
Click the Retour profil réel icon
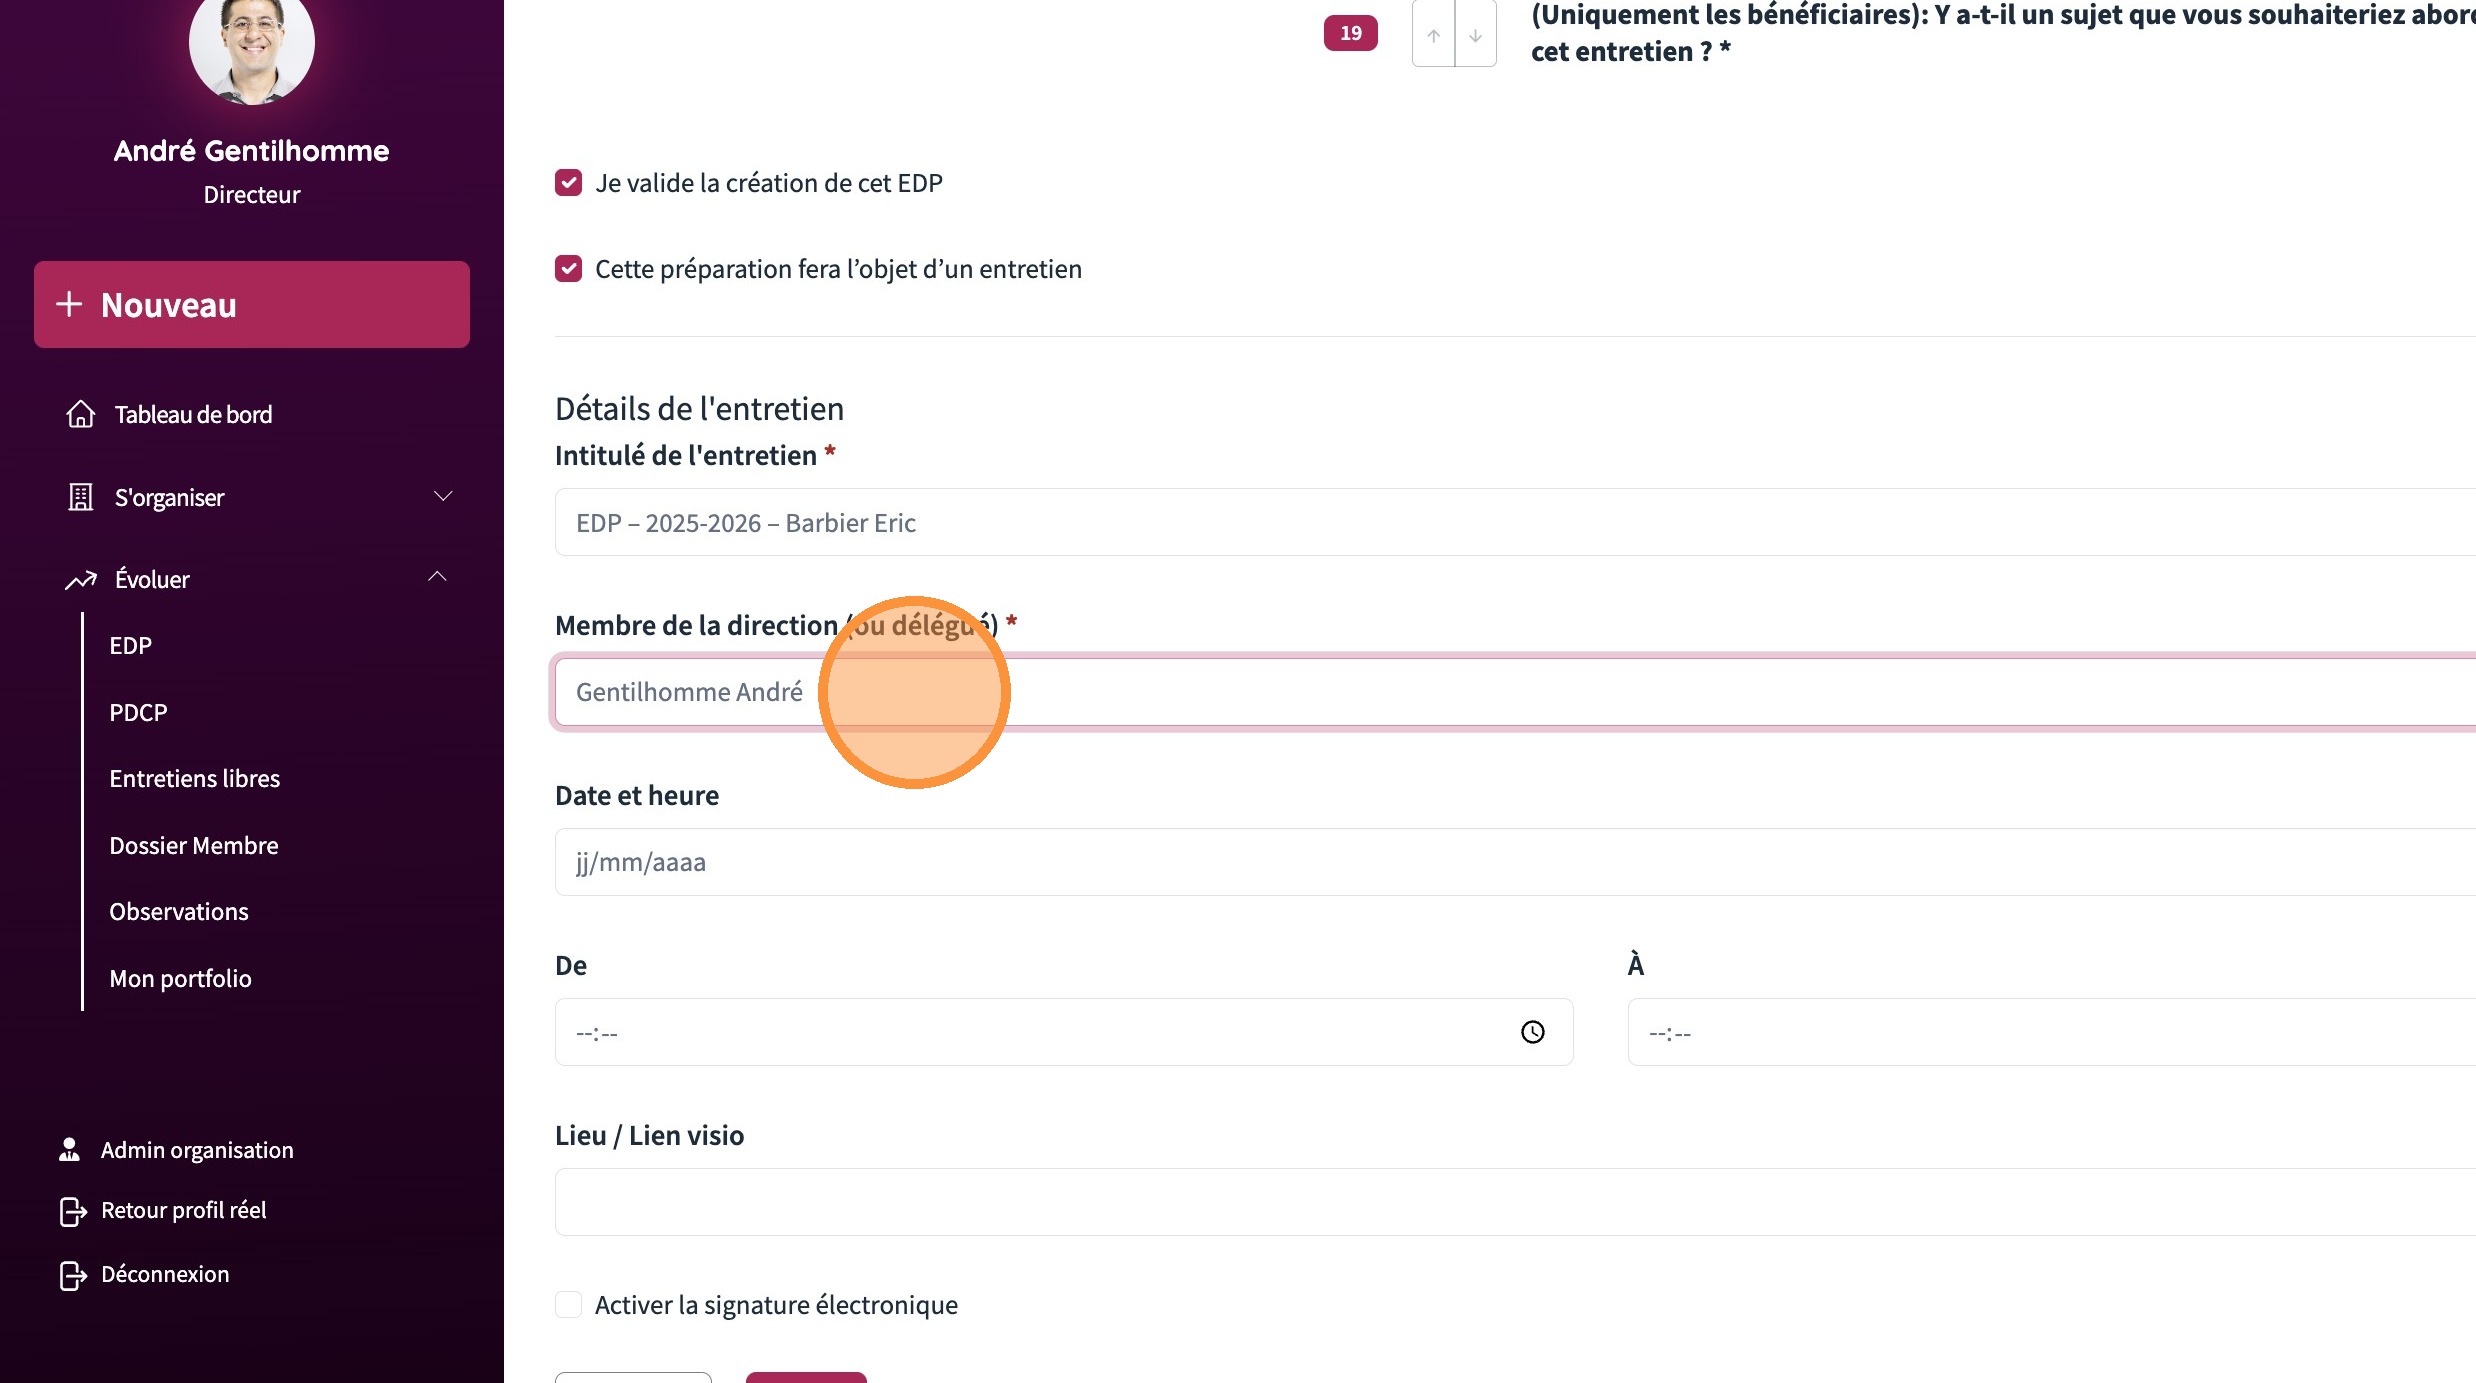pos(73,1211)
